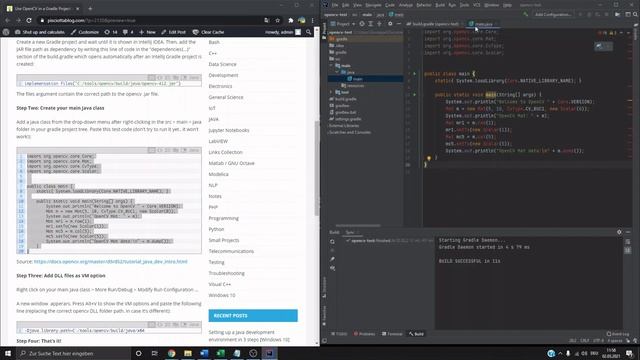Open the WordPress admin bar search icon
This screenshot has width=640, height=360.
click(309, 32)
